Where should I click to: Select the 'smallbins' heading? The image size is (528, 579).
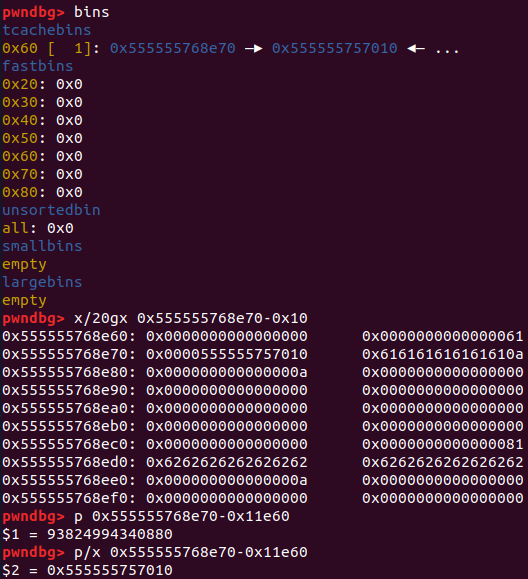click(x=42, y=246)
